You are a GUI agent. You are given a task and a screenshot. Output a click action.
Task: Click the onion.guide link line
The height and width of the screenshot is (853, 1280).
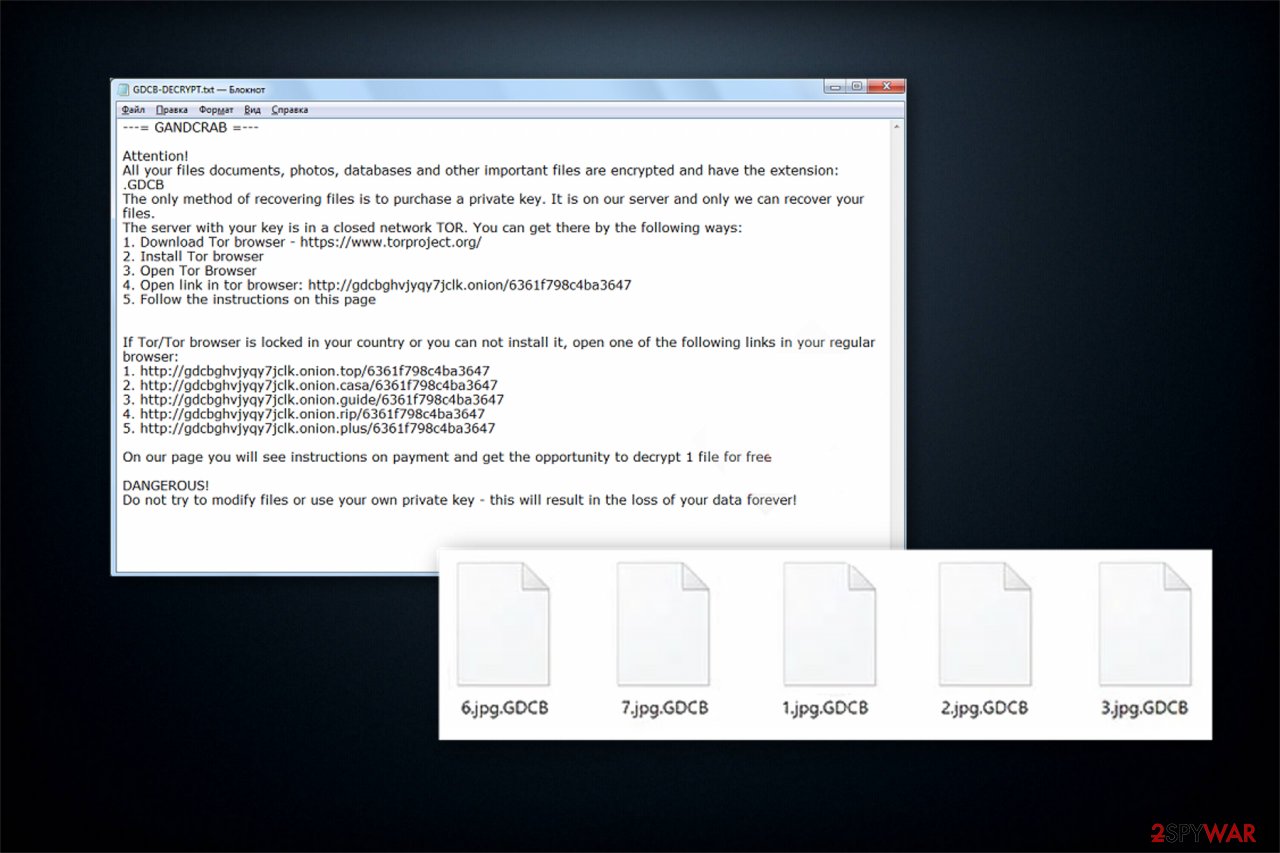click(x=313, y=400)
